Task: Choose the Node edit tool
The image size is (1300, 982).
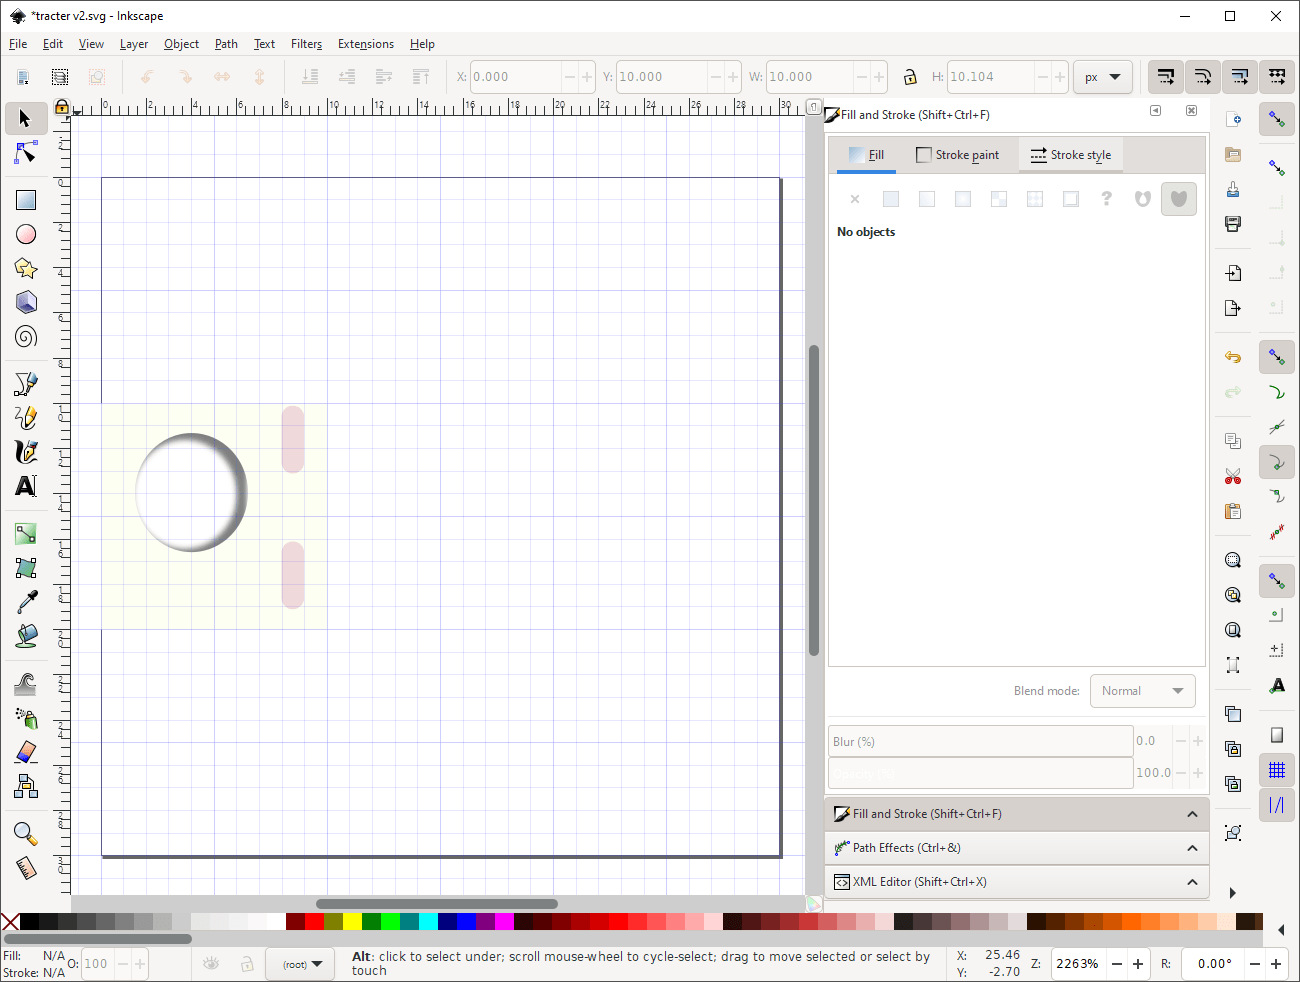Action: point(26,153)
